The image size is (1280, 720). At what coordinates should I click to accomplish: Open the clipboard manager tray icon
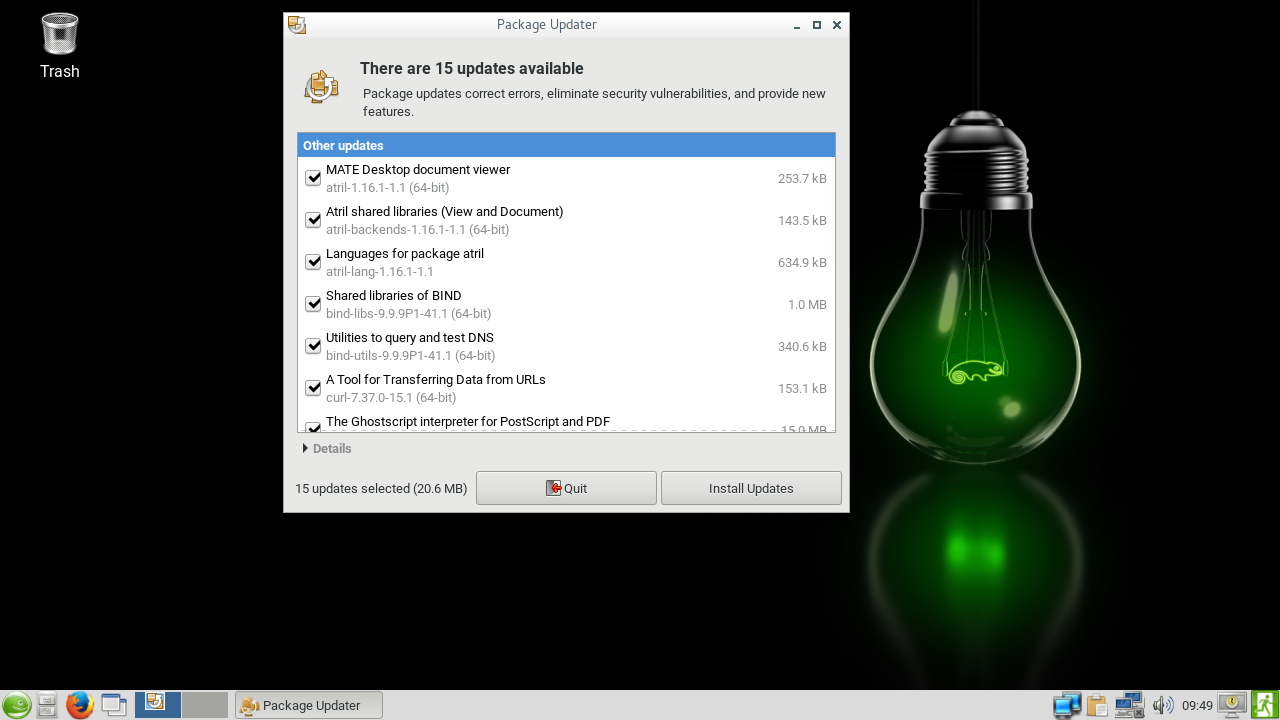tap(1098, 705)
